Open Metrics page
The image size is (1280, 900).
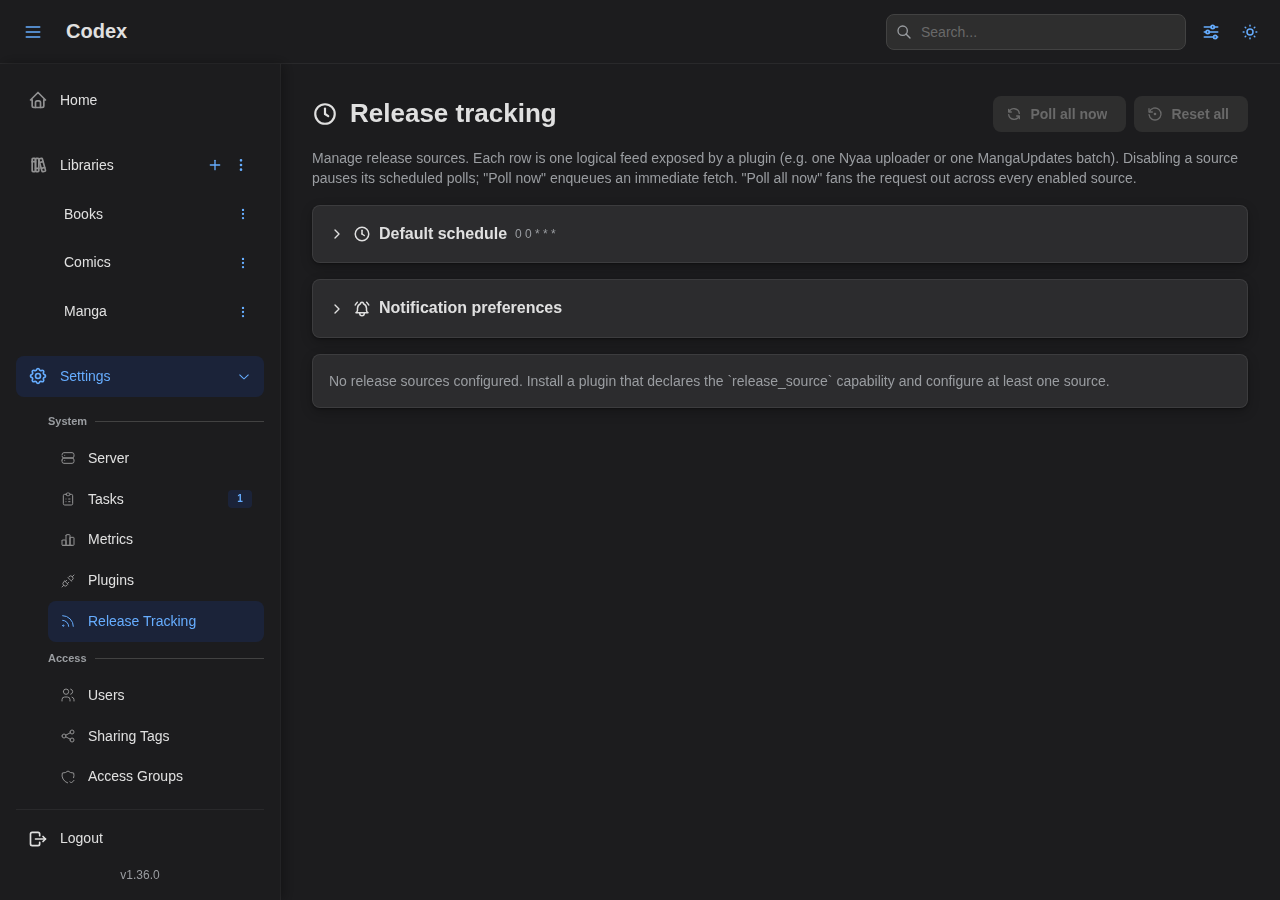[156, 539]
